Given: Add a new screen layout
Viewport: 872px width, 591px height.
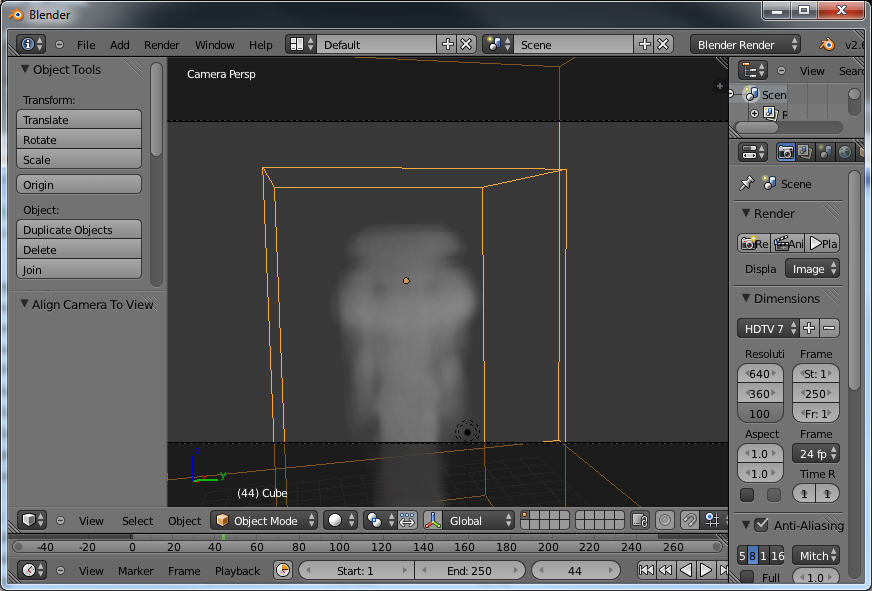Looking at the screenshot, I should point(447,44).
